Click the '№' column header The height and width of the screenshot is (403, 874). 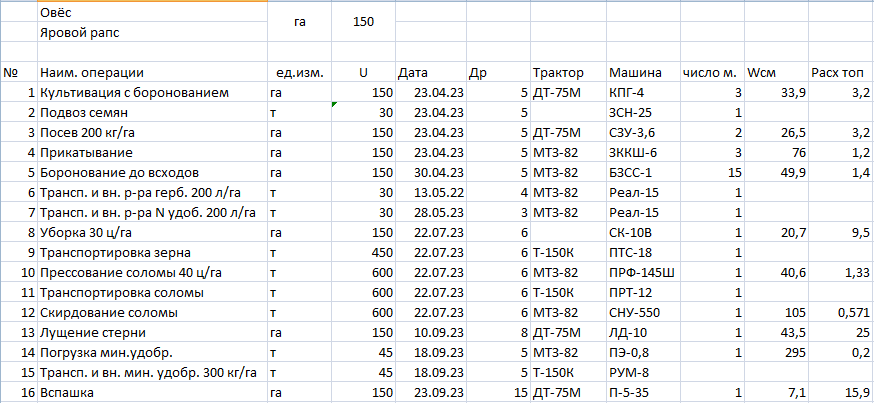coord(18,72)
